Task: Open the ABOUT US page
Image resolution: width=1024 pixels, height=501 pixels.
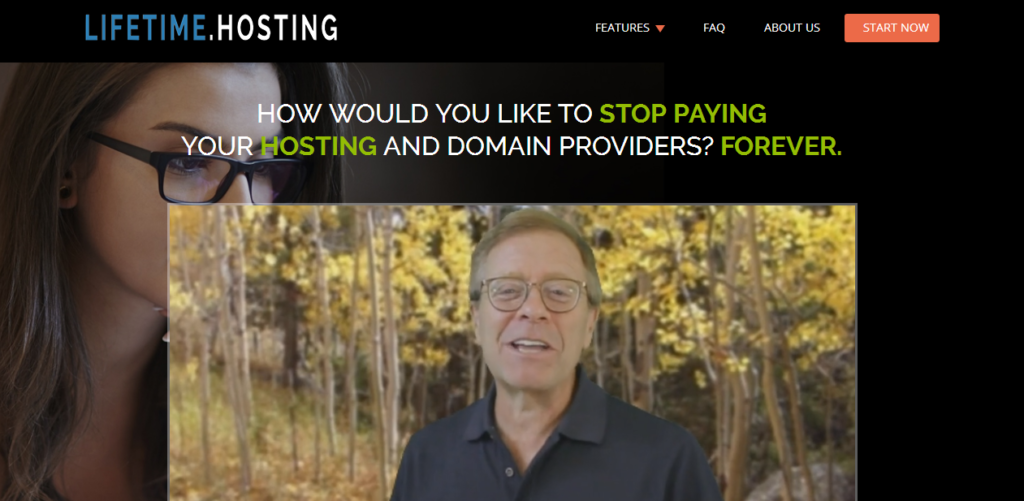Action: pyautogui.click(x=792, y=28)
